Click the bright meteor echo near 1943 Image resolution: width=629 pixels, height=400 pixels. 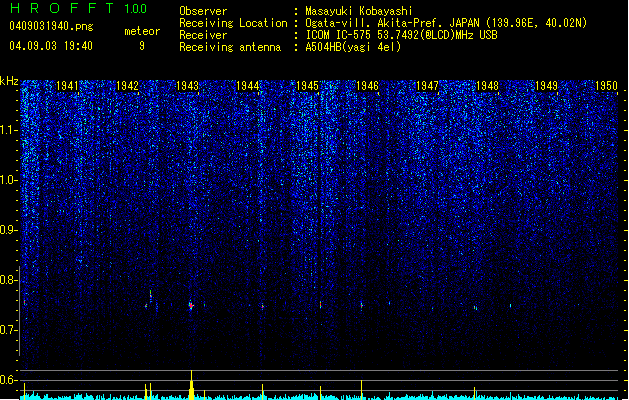tap(191, 306)
